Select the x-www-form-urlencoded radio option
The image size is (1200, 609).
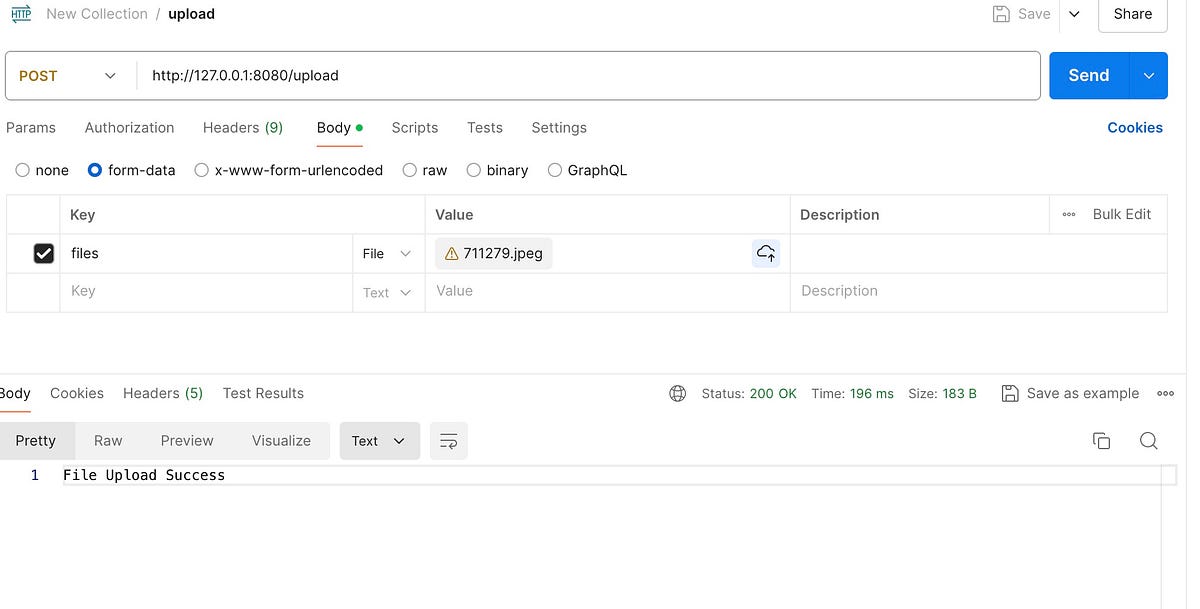(x=202, y=170)
